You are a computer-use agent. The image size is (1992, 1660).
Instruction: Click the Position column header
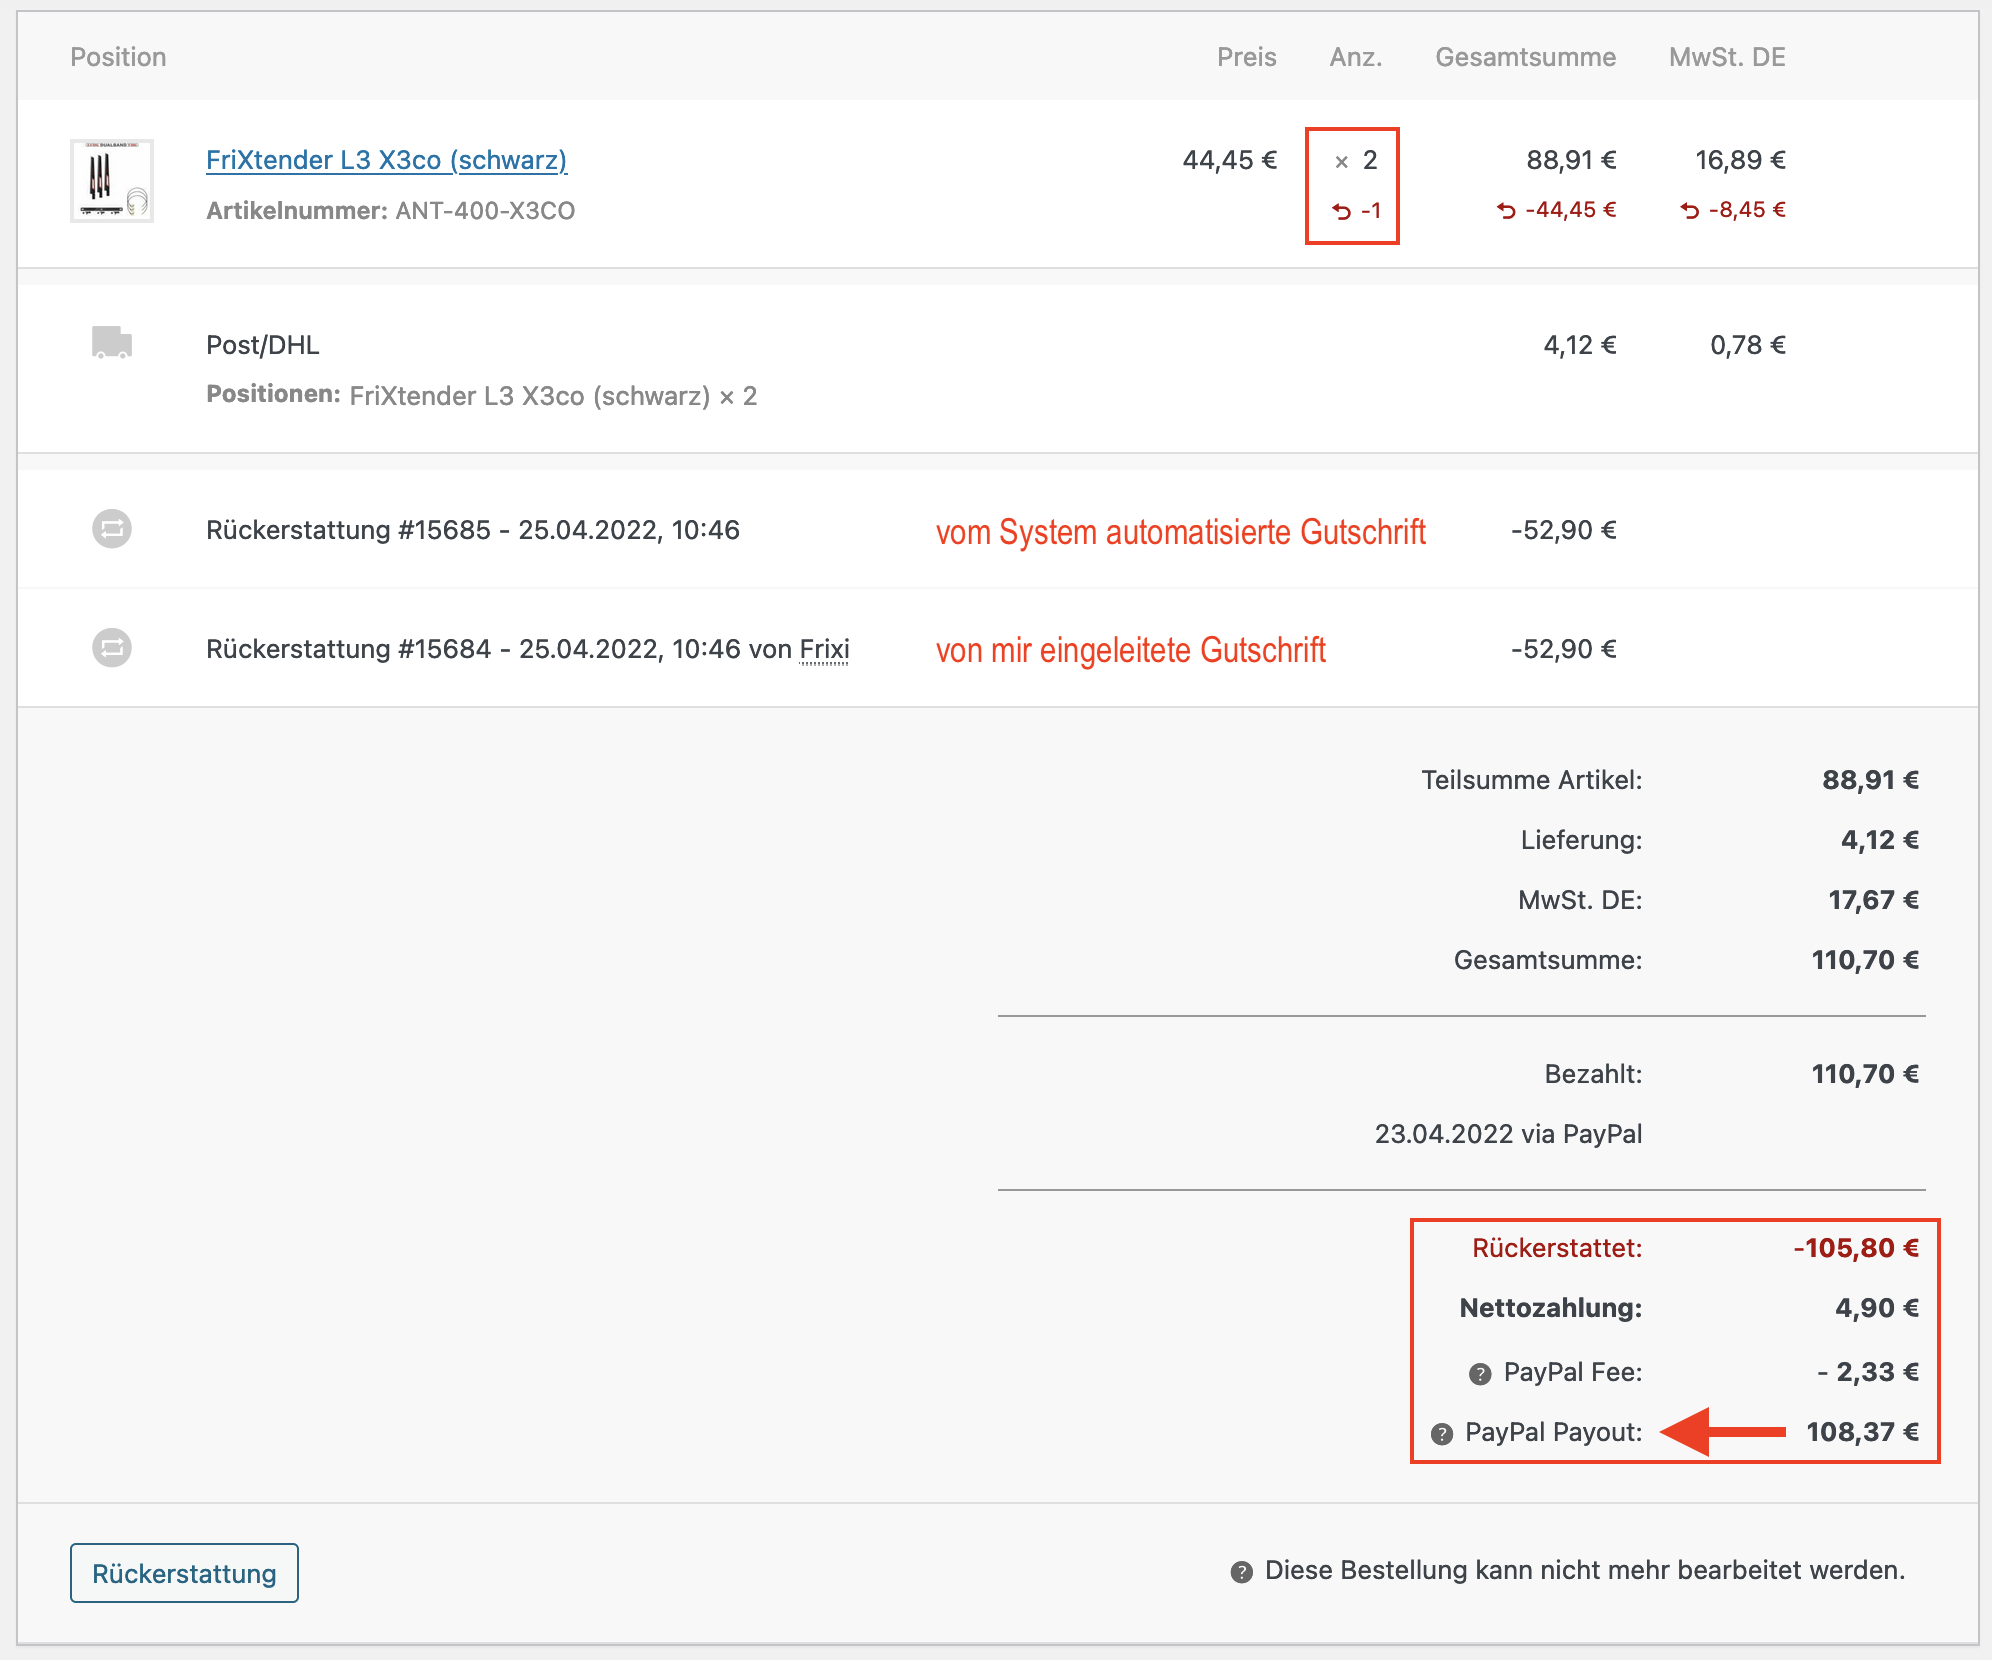pyautogui.click(x=118, y=57)
